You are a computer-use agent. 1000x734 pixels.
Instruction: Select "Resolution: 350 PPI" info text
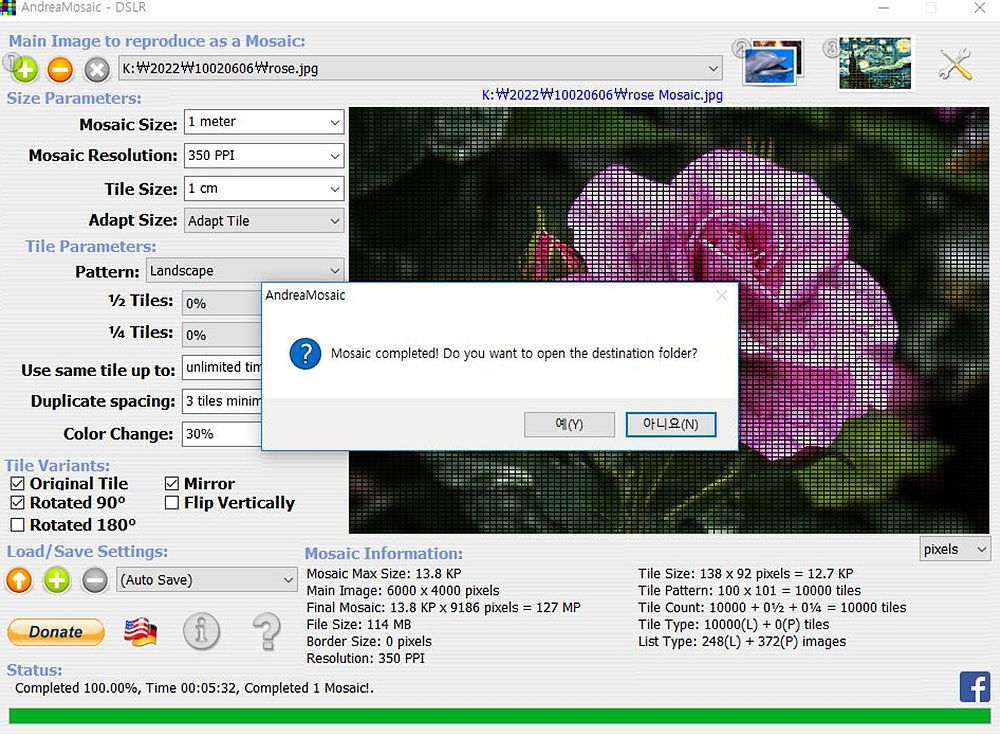tap(365, 659)
